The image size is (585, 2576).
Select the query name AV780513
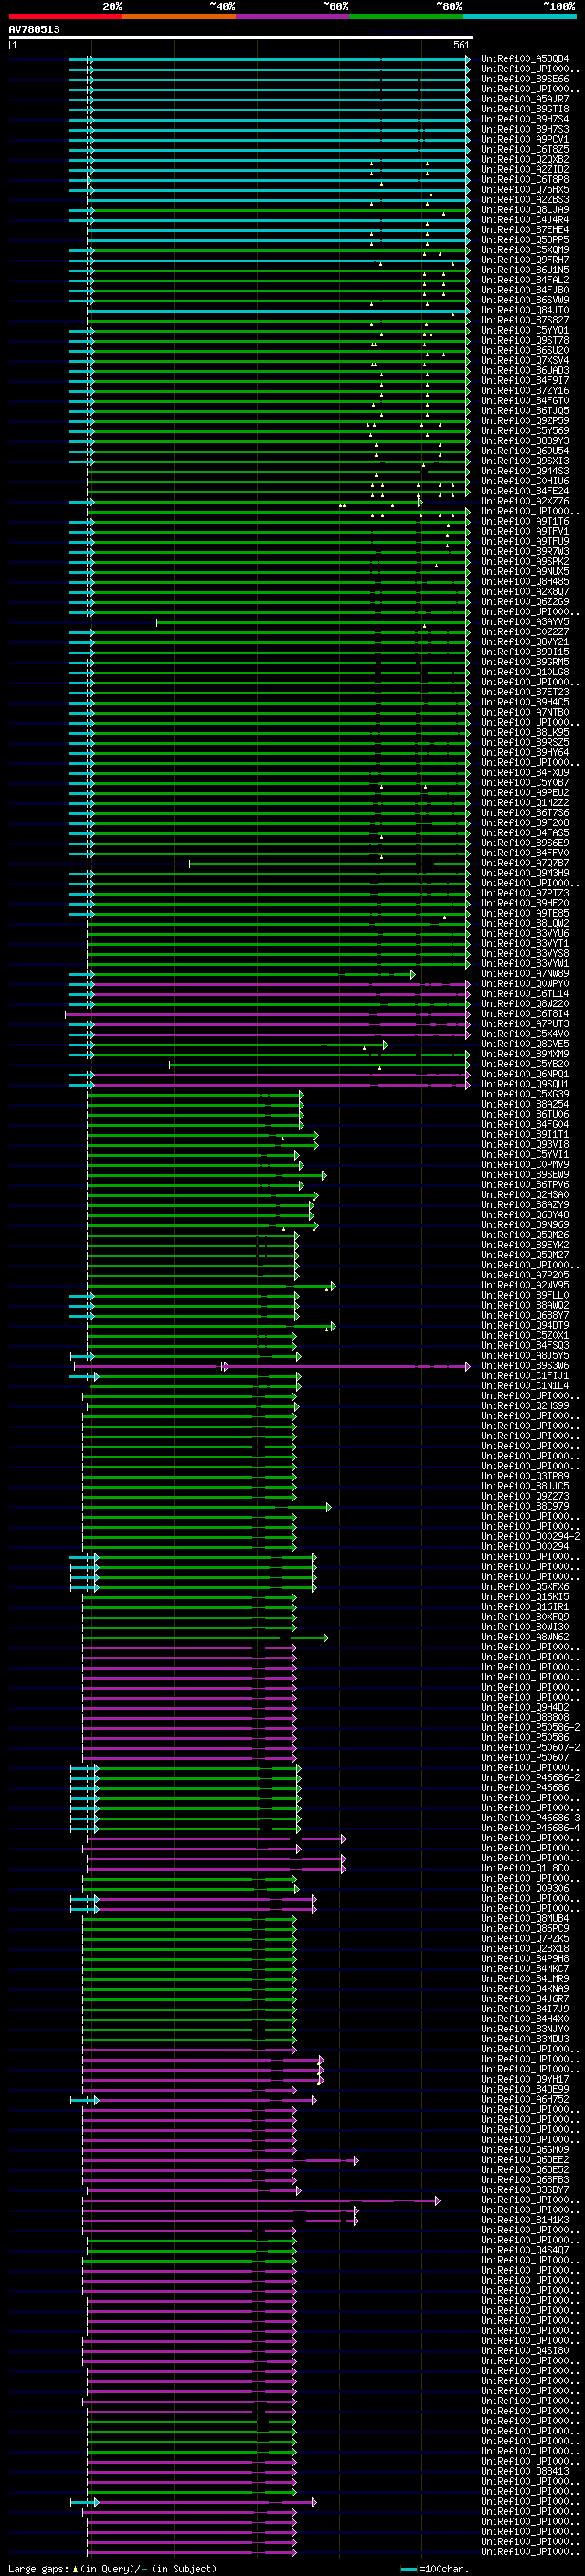pos(34,30)
